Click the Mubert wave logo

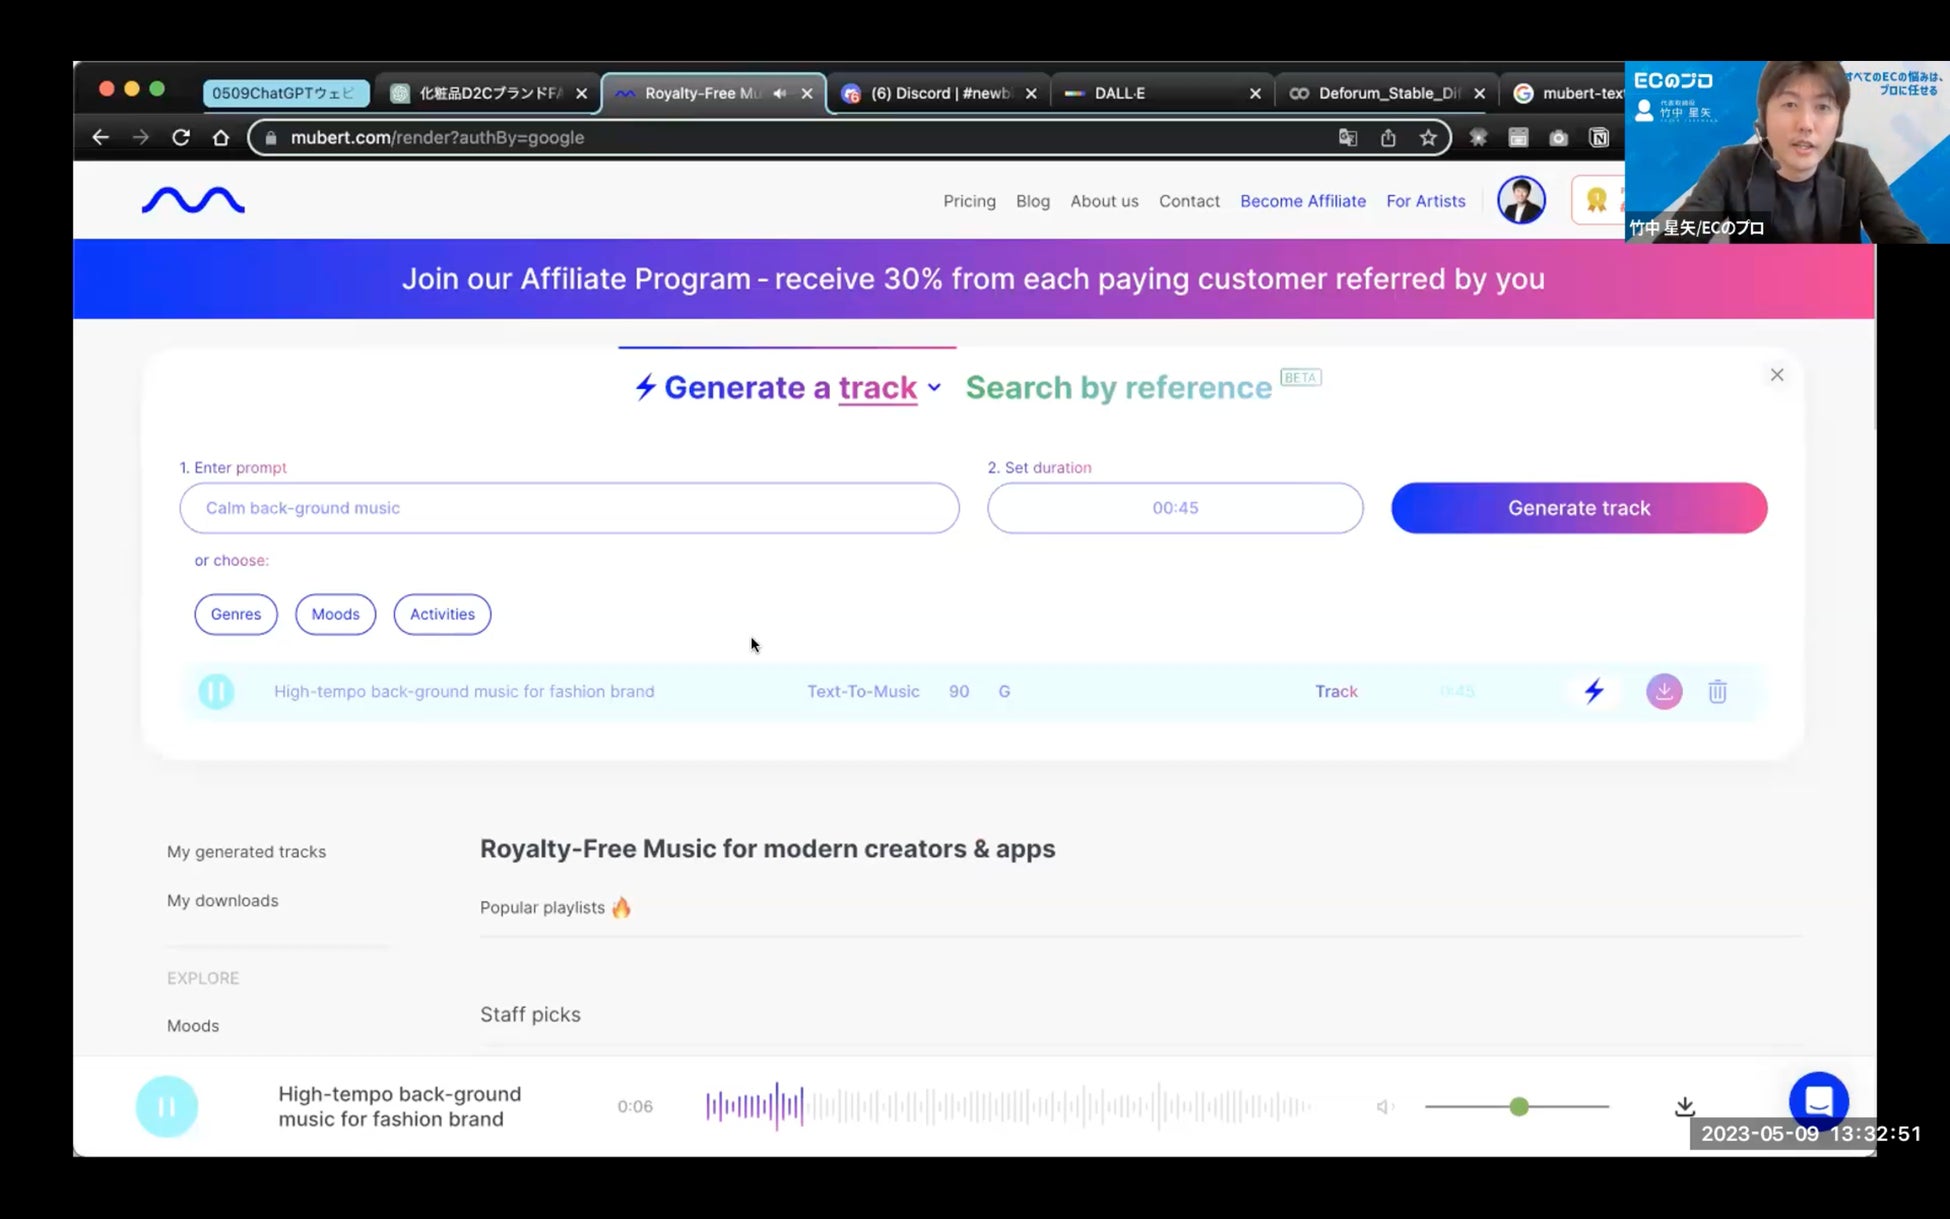pos(193,201)
